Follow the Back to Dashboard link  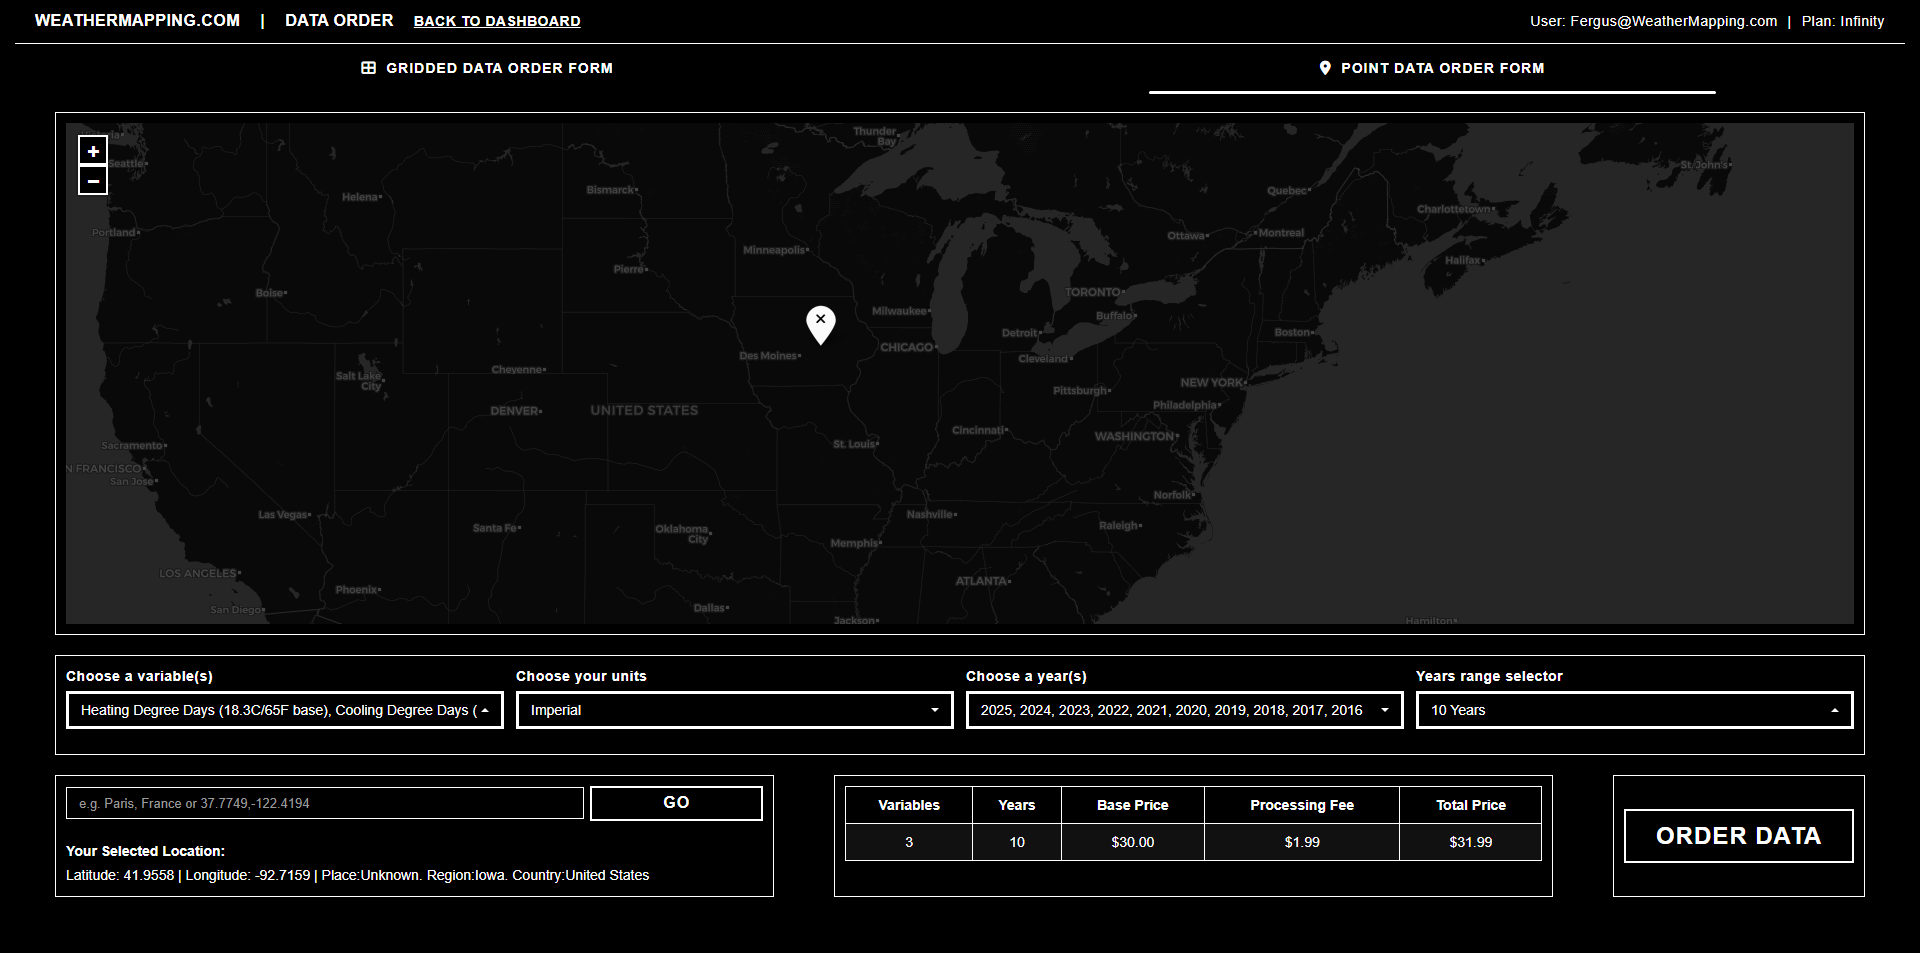click(496, 21)
